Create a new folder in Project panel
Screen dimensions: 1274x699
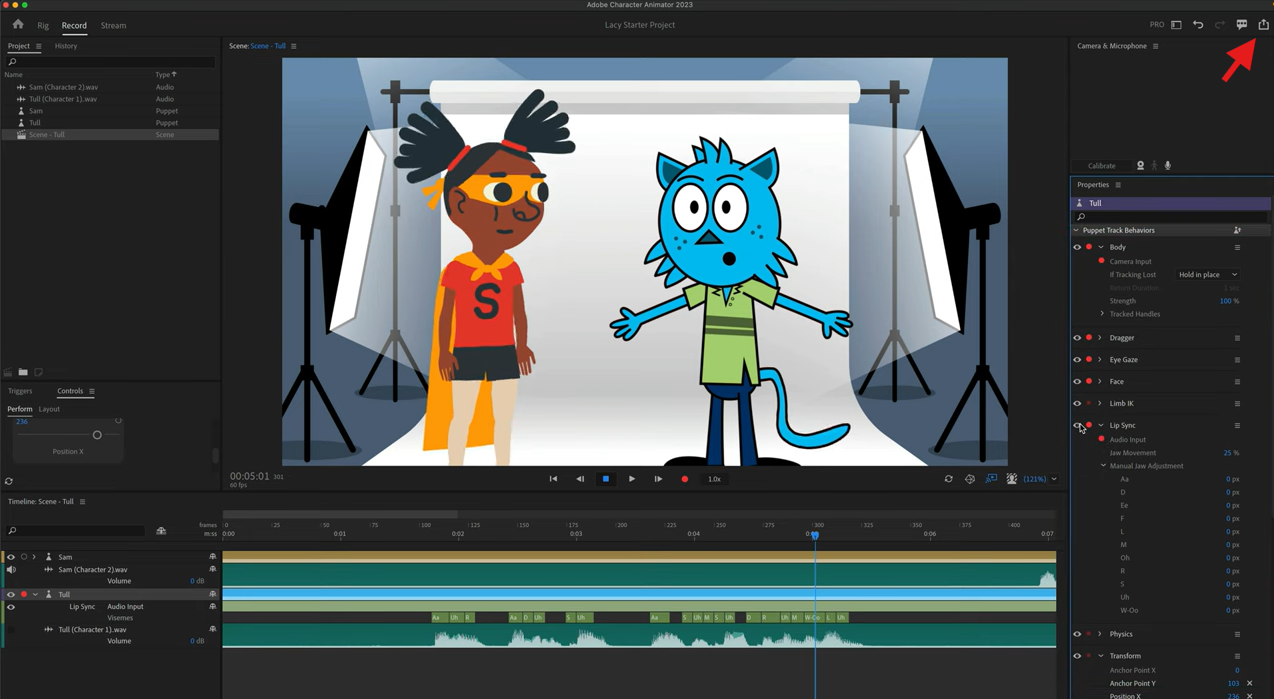(x=23, y=372)
